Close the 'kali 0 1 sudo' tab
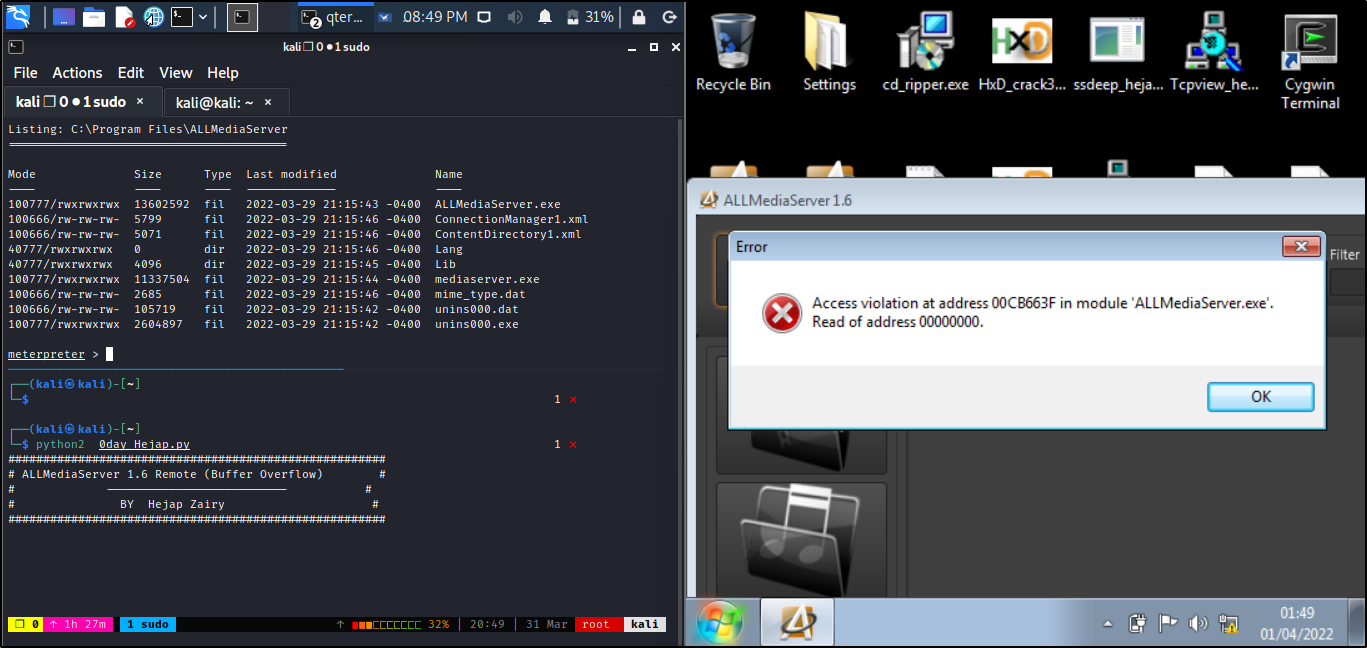1367x648 pixels. pos(140,101)
